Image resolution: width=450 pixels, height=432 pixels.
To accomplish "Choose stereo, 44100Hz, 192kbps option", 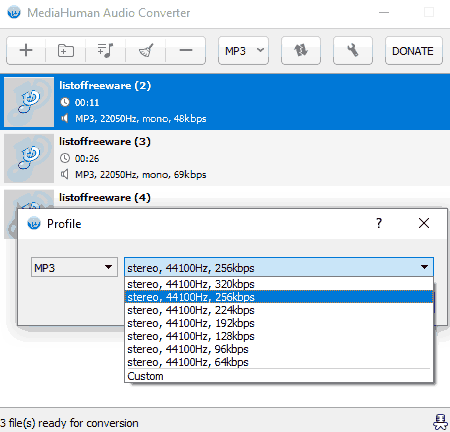I will pos(279,323).
